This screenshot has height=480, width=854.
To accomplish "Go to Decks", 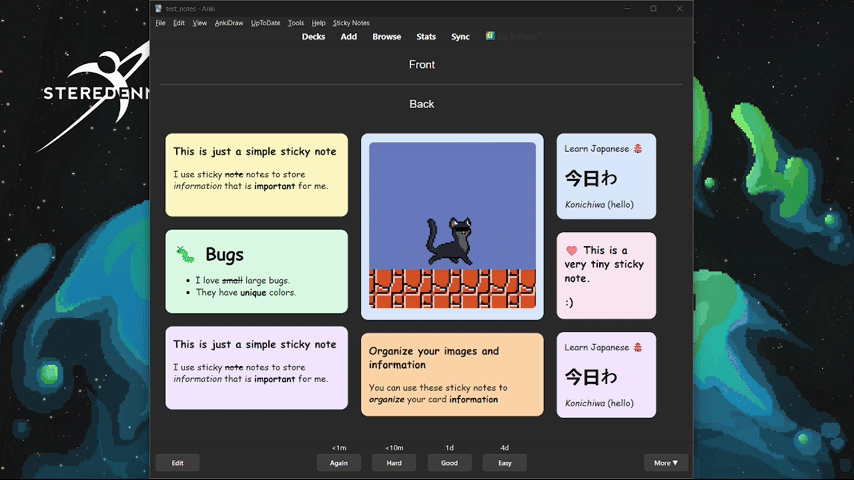I will pos(313,37).
